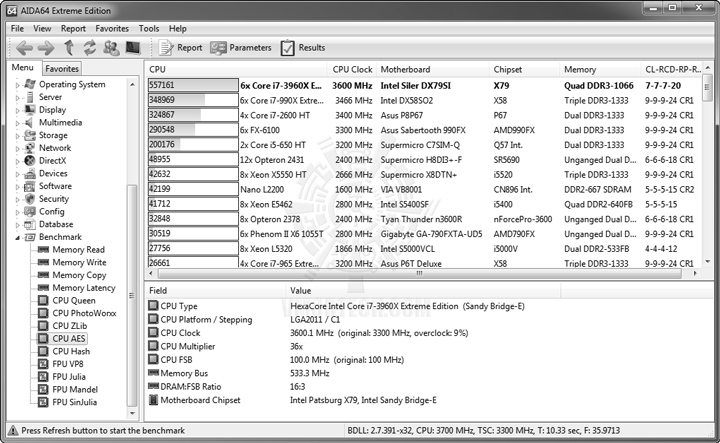The image size is (720, 443).
Task: Sort by Memory column header
Action: pyautogui.click(x=600, y=69)
